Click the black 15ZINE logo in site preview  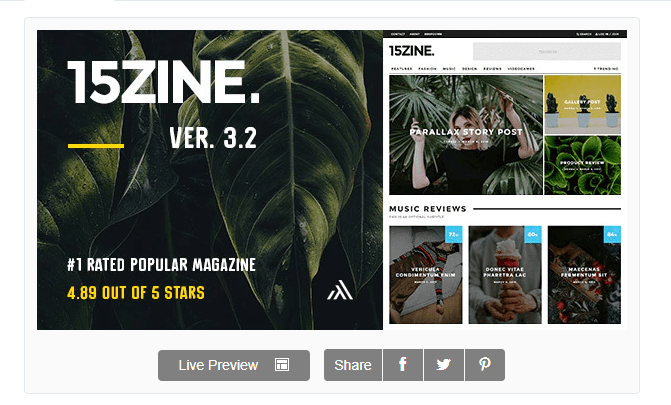411,51
